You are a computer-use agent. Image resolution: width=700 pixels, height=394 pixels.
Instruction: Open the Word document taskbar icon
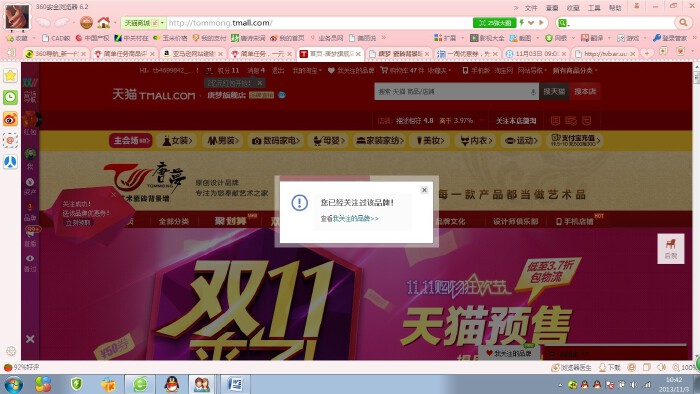235,384
